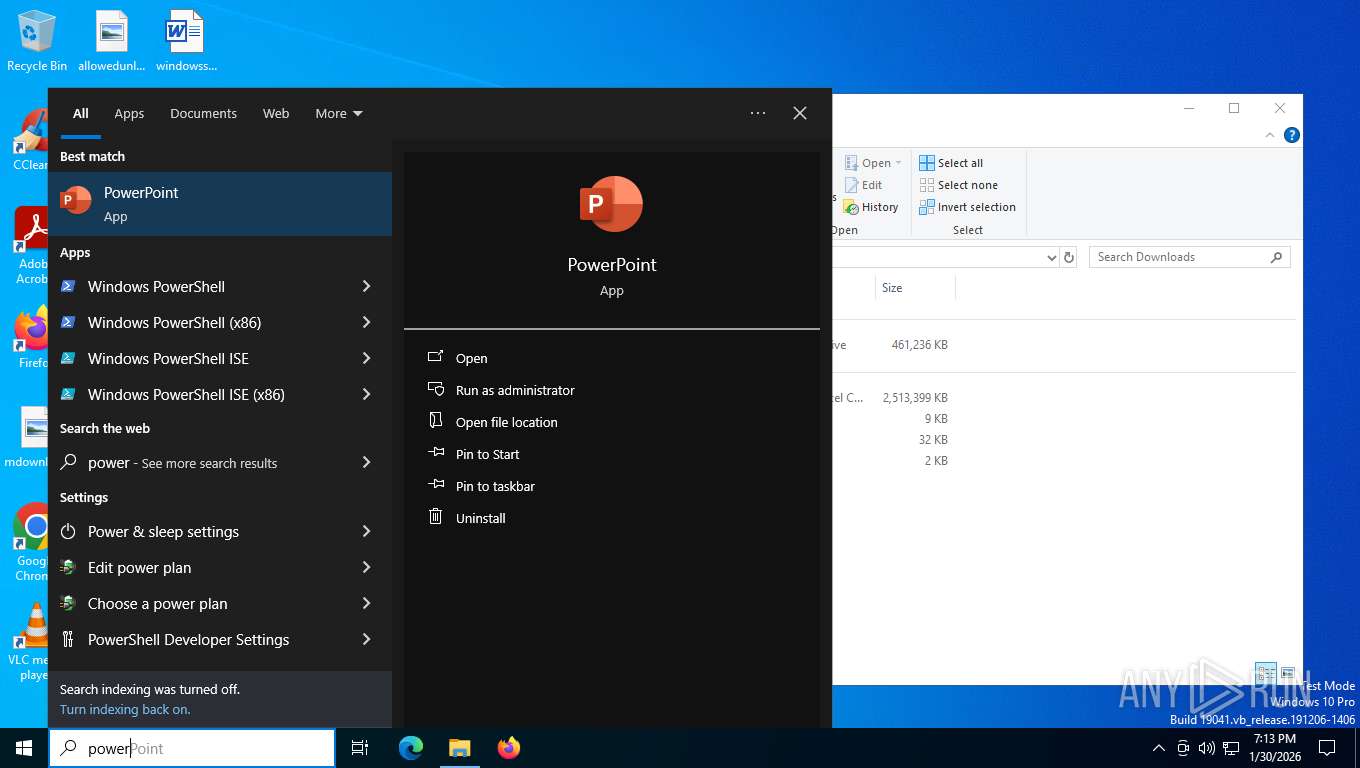Viewport: 1360px width, 768px height.
Task: Select the allowedunl image file on desktop
Action: (x=112, y=42)
